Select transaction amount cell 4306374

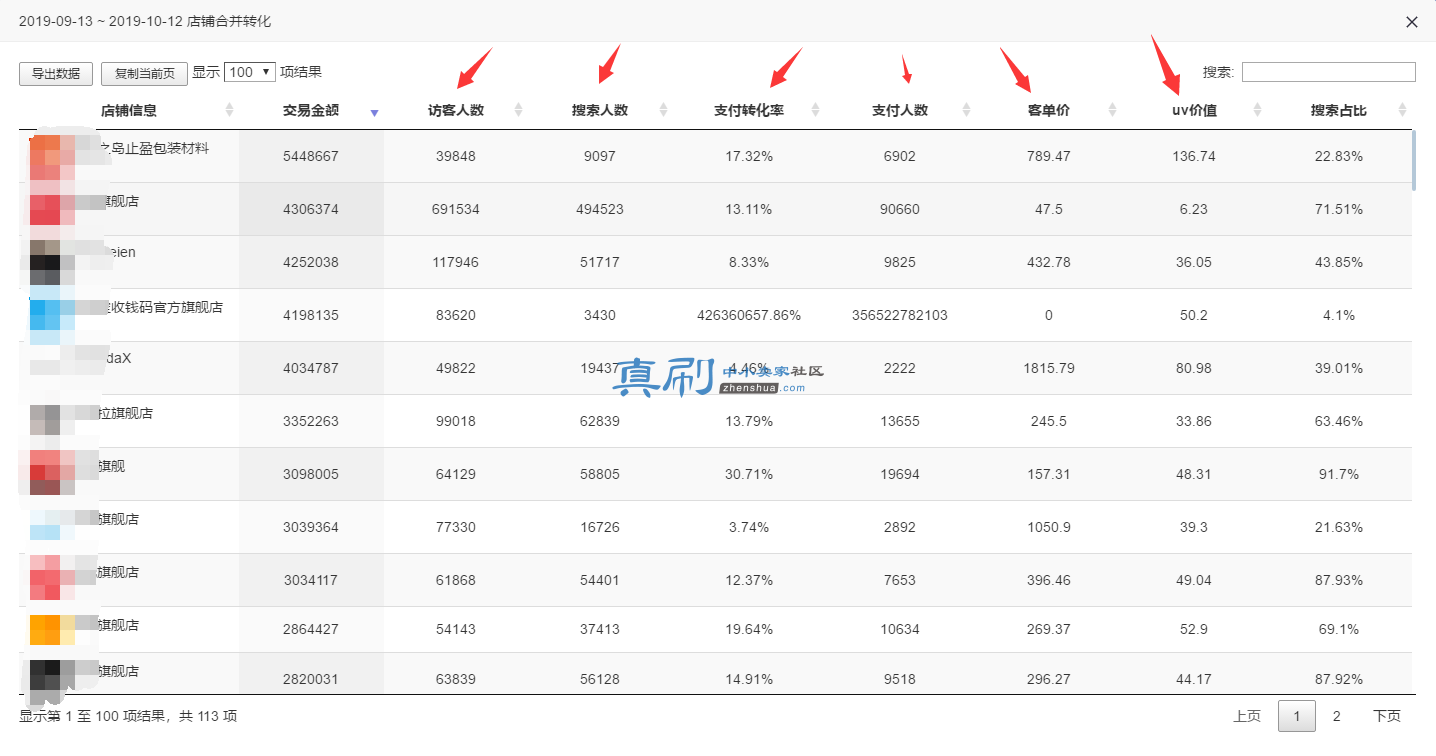pyautogui.click(x=311, y=209)
